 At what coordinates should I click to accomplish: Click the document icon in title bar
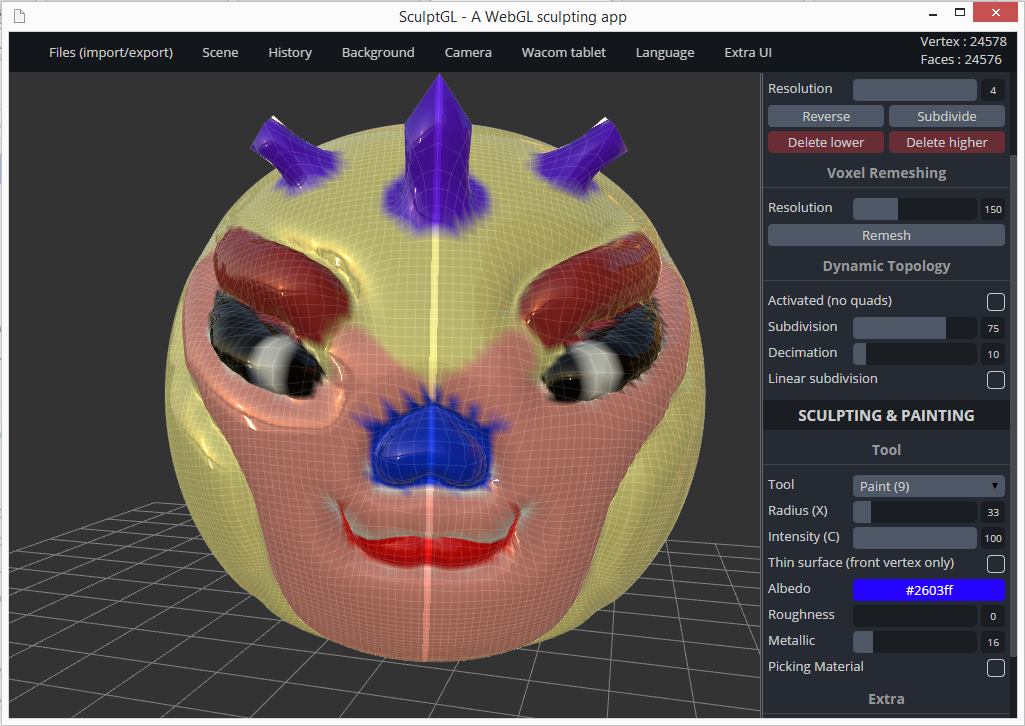coord(20,16)
